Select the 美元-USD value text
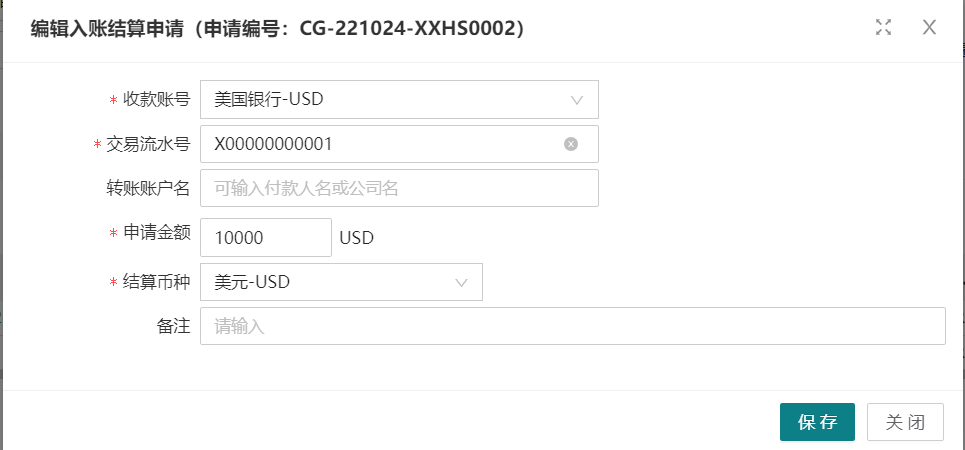Viewport: 965px width, 450px height. [x=252, y=283]
